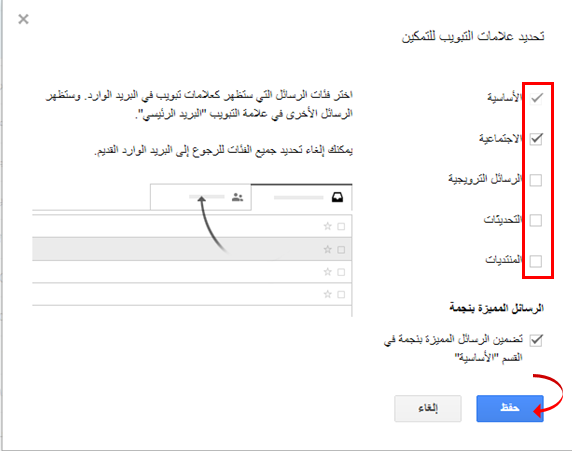The width and height of the screenshot is (572, 451).
Task: Click the star icon in fourth preview row
Action: coord(328,294)
